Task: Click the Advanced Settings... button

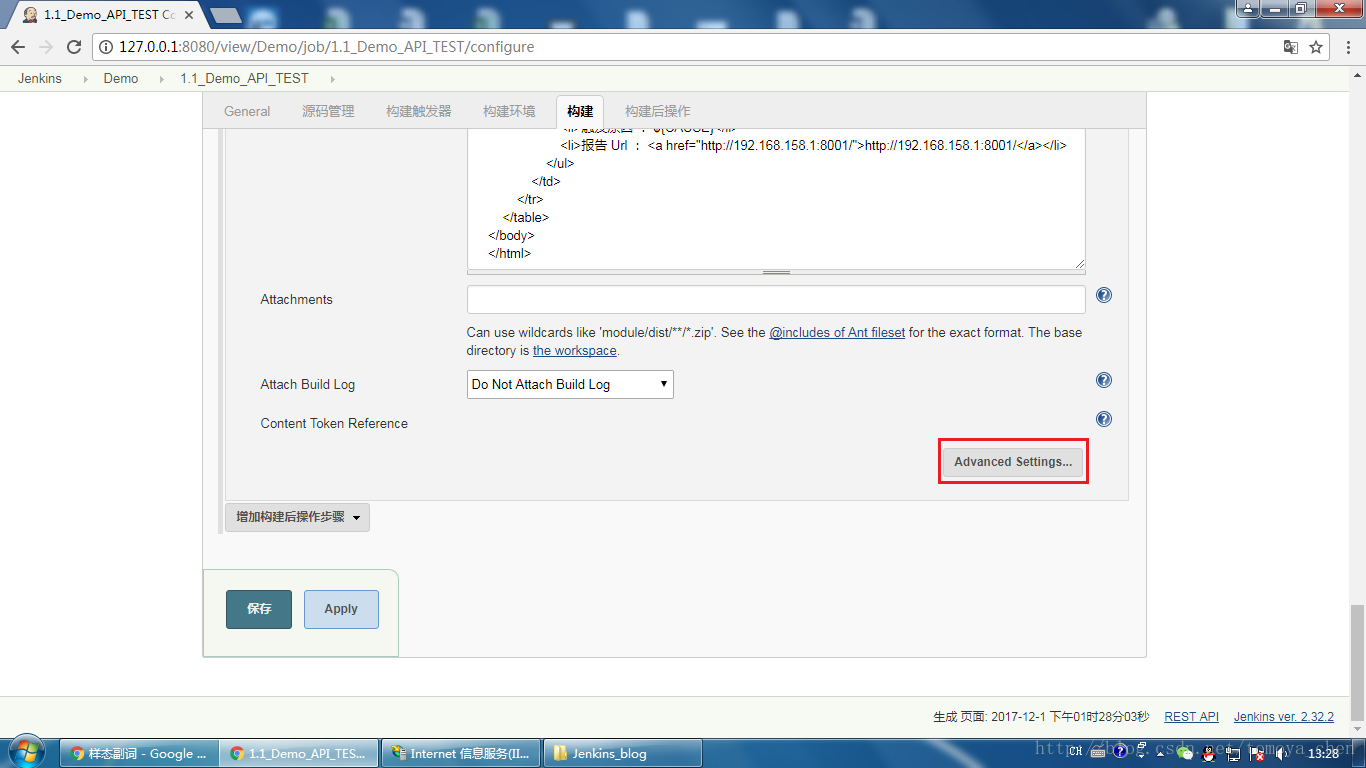Action: pos(1013,462)
